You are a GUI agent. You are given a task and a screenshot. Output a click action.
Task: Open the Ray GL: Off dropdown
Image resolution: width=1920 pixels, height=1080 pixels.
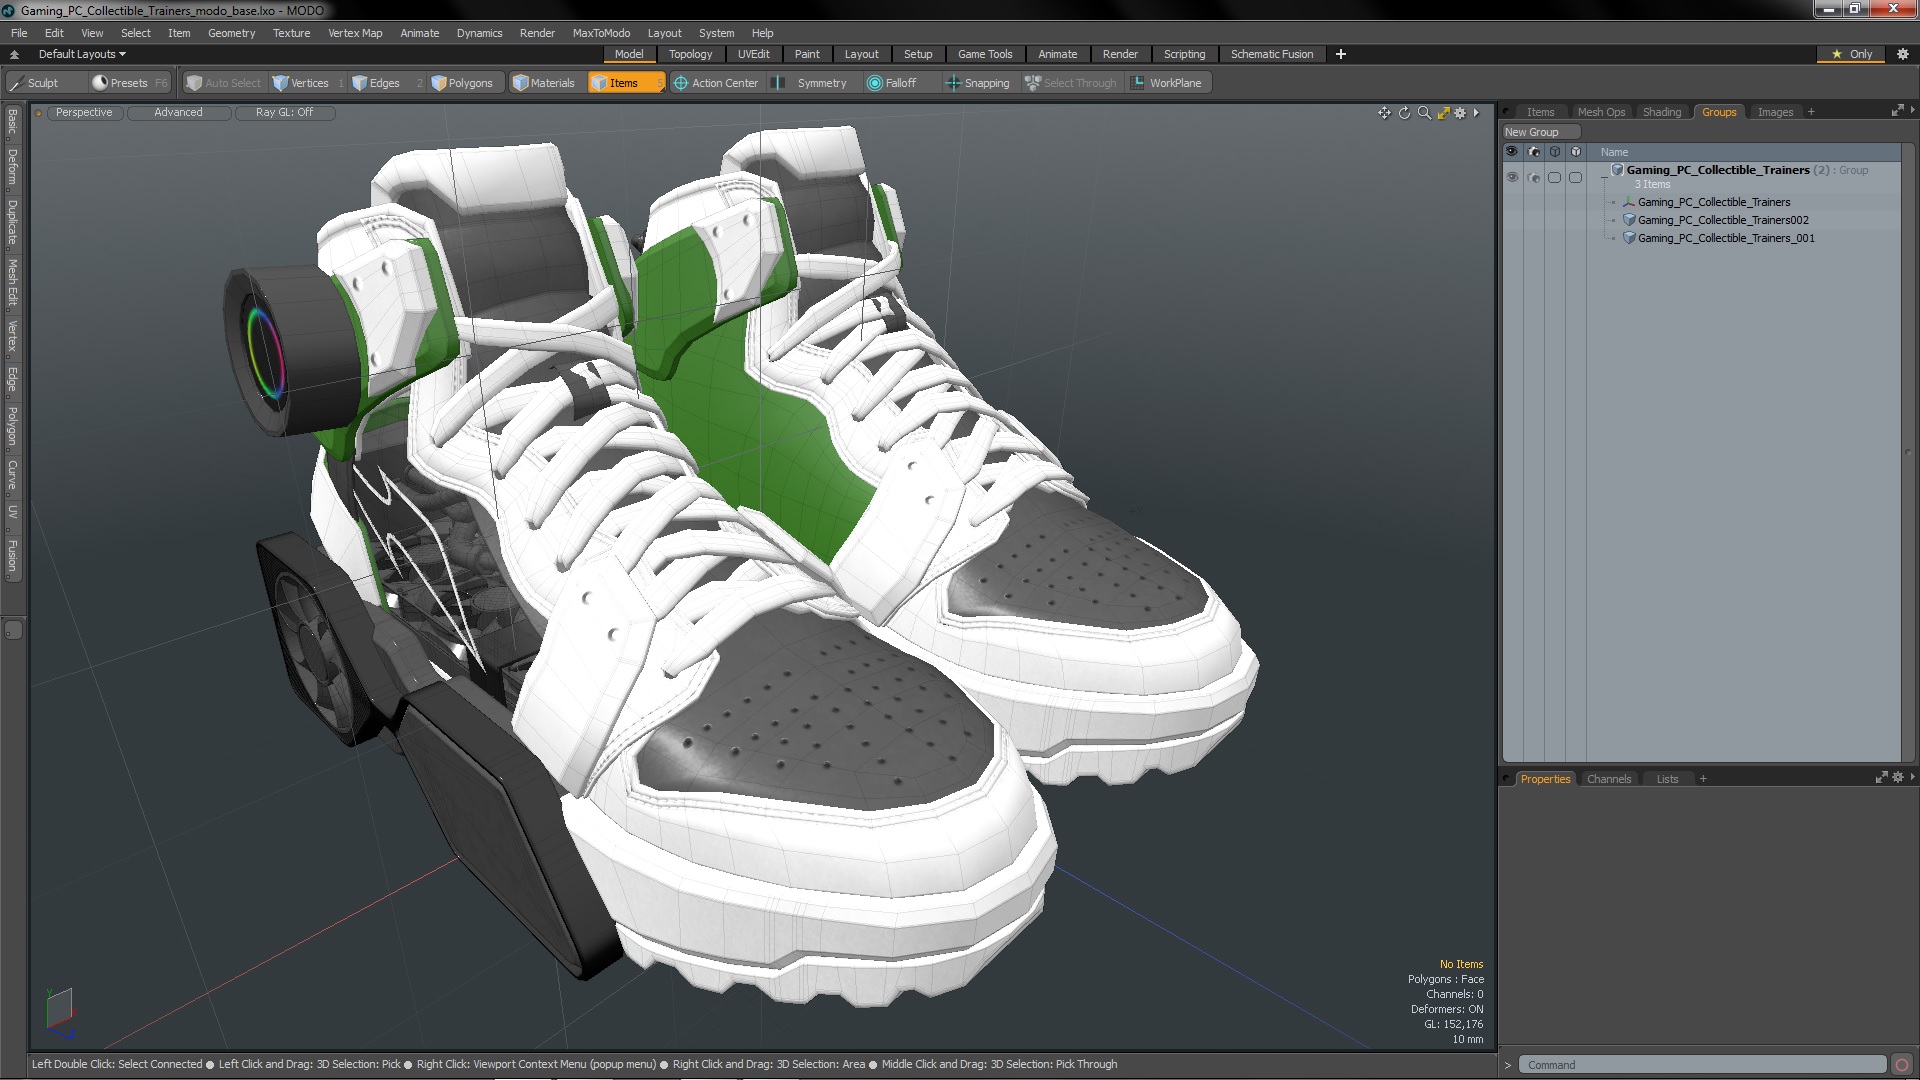point(284,112)
